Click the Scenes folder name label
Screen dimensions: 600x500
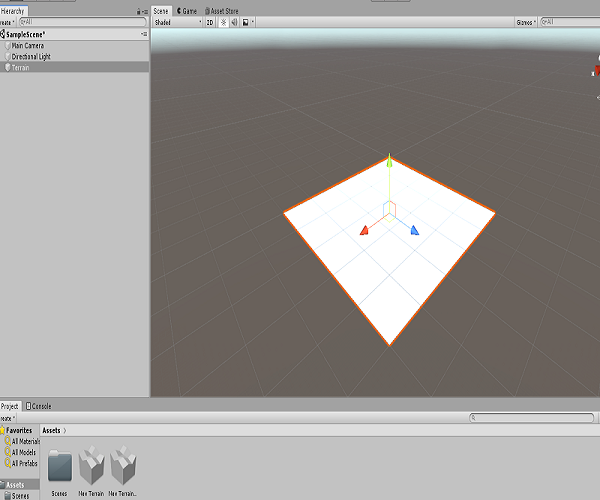pos(59,494)
